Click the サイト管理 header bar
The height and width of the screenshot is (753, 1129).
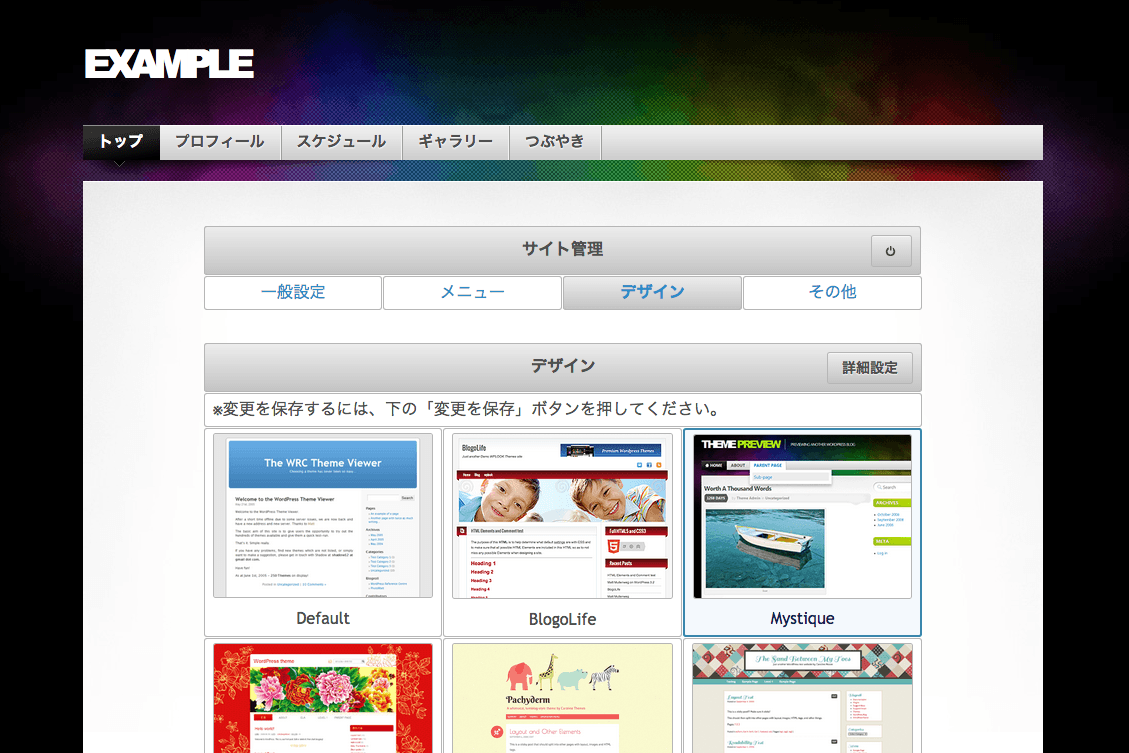(563, 250)
